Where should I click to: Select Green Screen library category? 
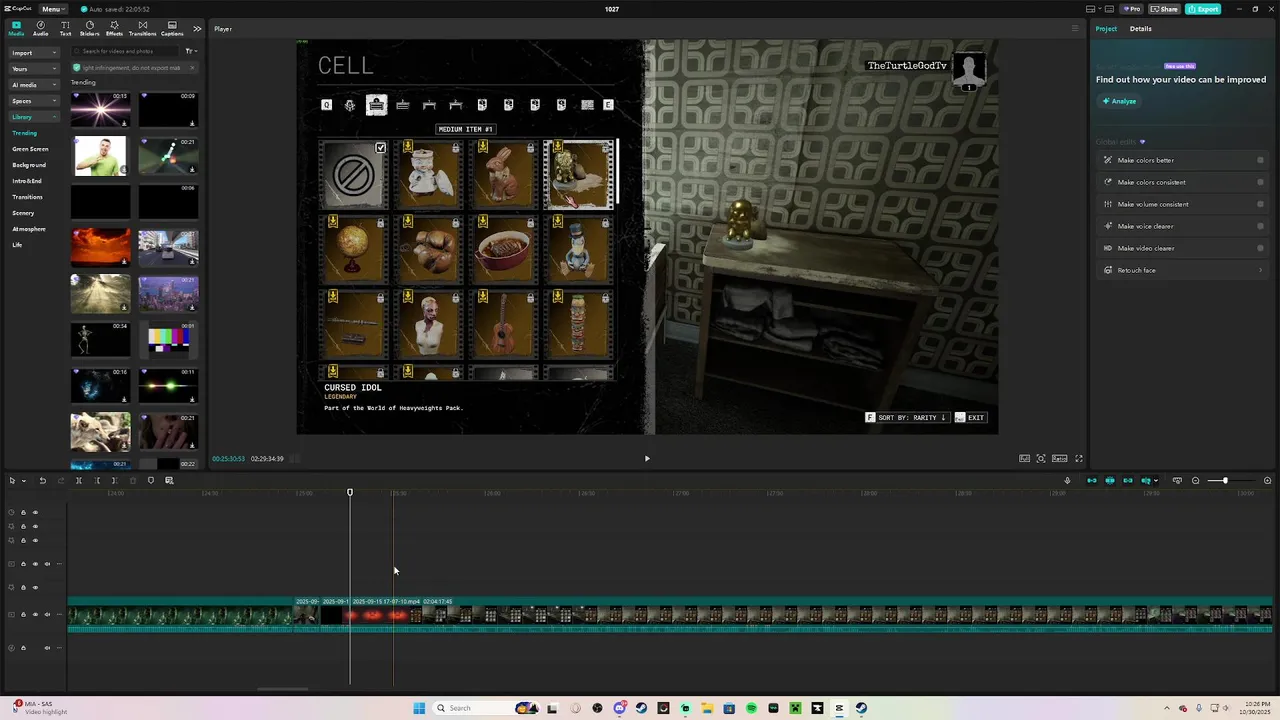pyautogui.click(x=30, y=149)
